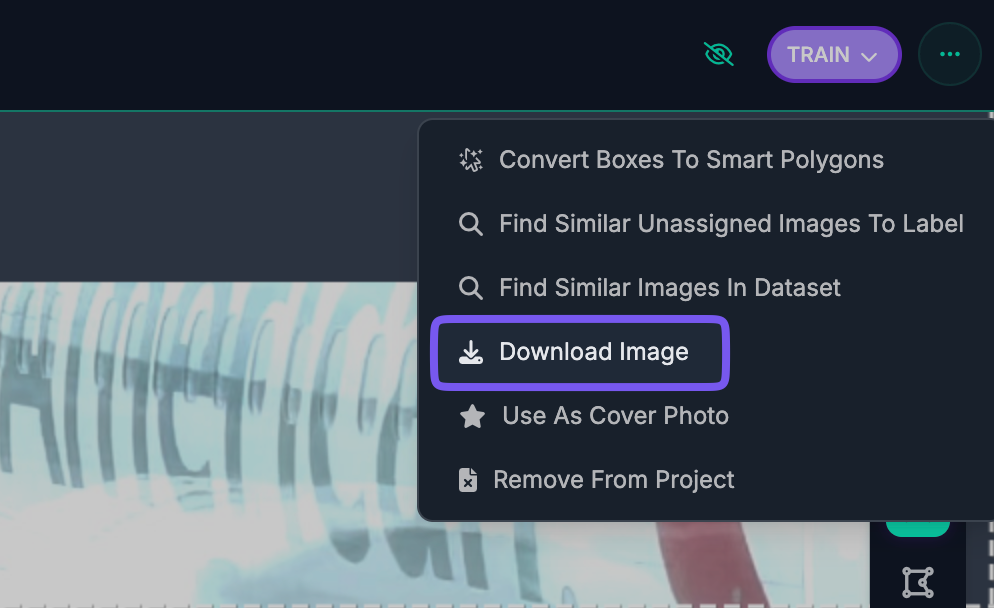
Task: Click the search icon beside Find Similar Images In Dataset
Action: click(471, 288)
